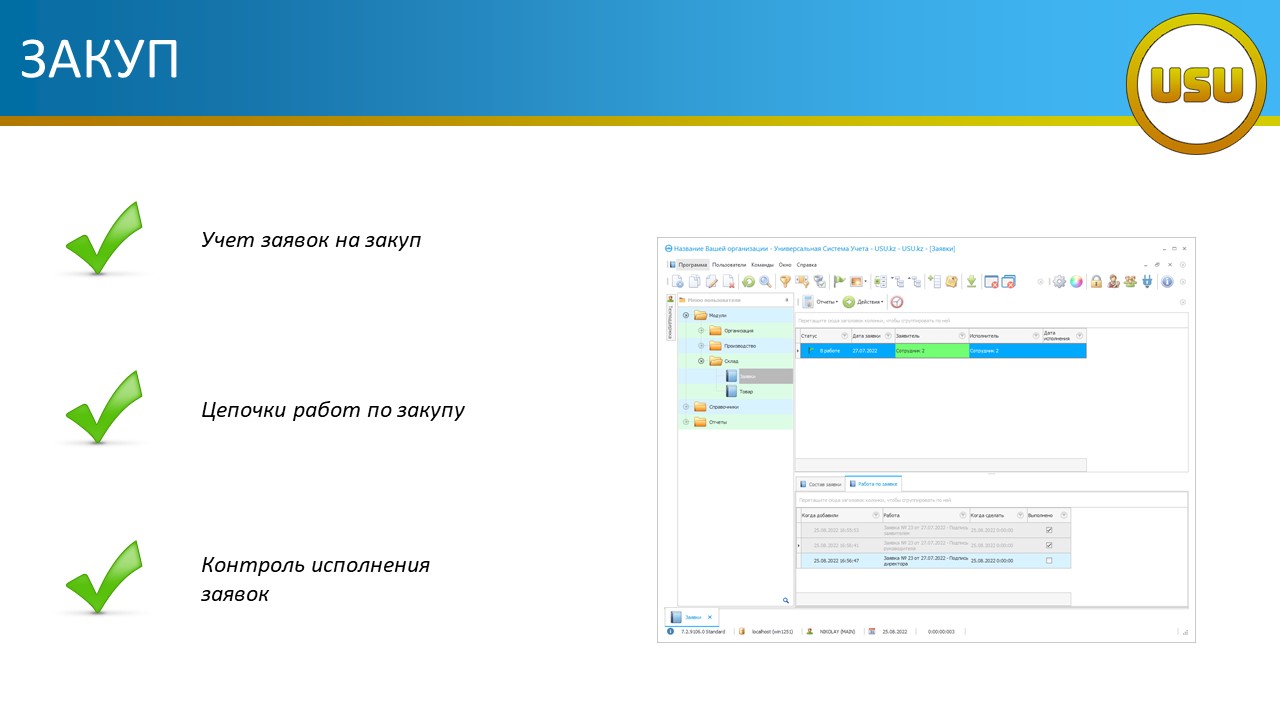Click the close all windows toolbar icon

(1008, 282)
